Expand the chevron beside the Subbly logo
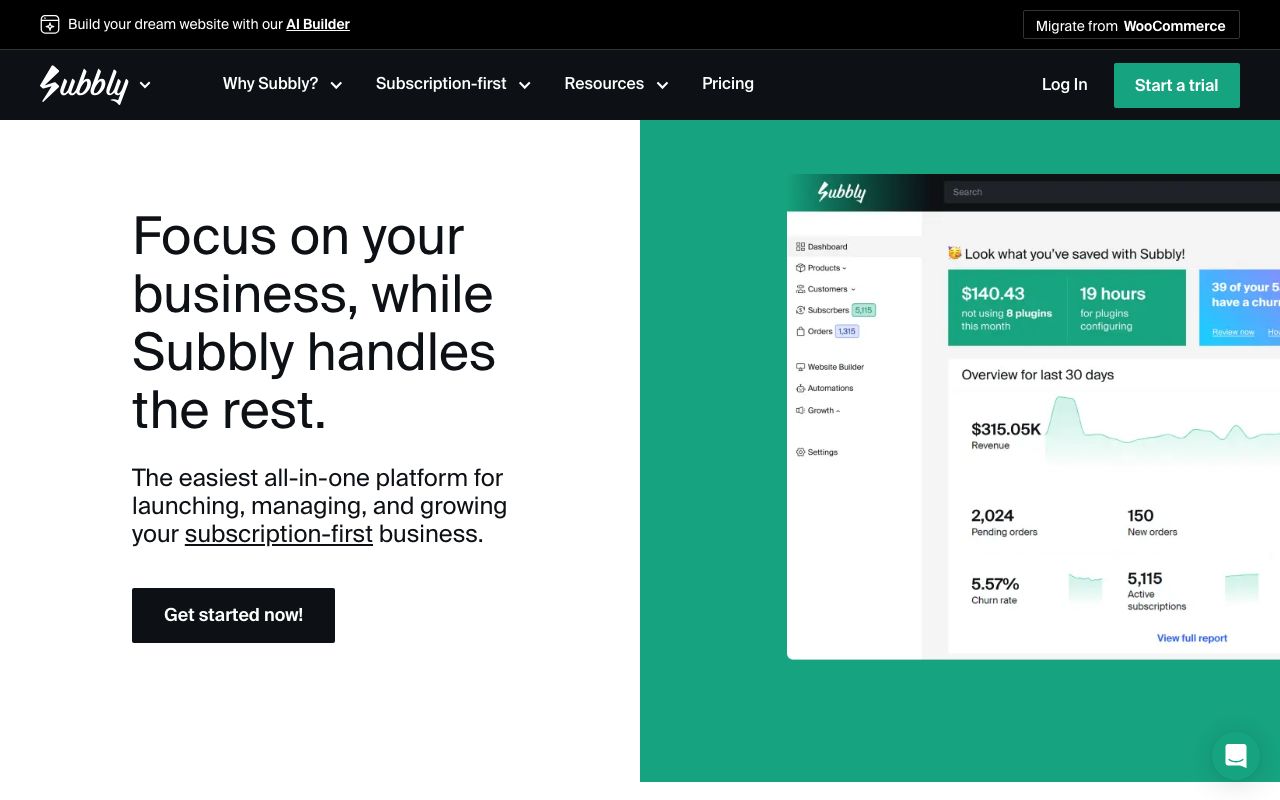This screenshot has height=800, width=1280. [145, 85]
